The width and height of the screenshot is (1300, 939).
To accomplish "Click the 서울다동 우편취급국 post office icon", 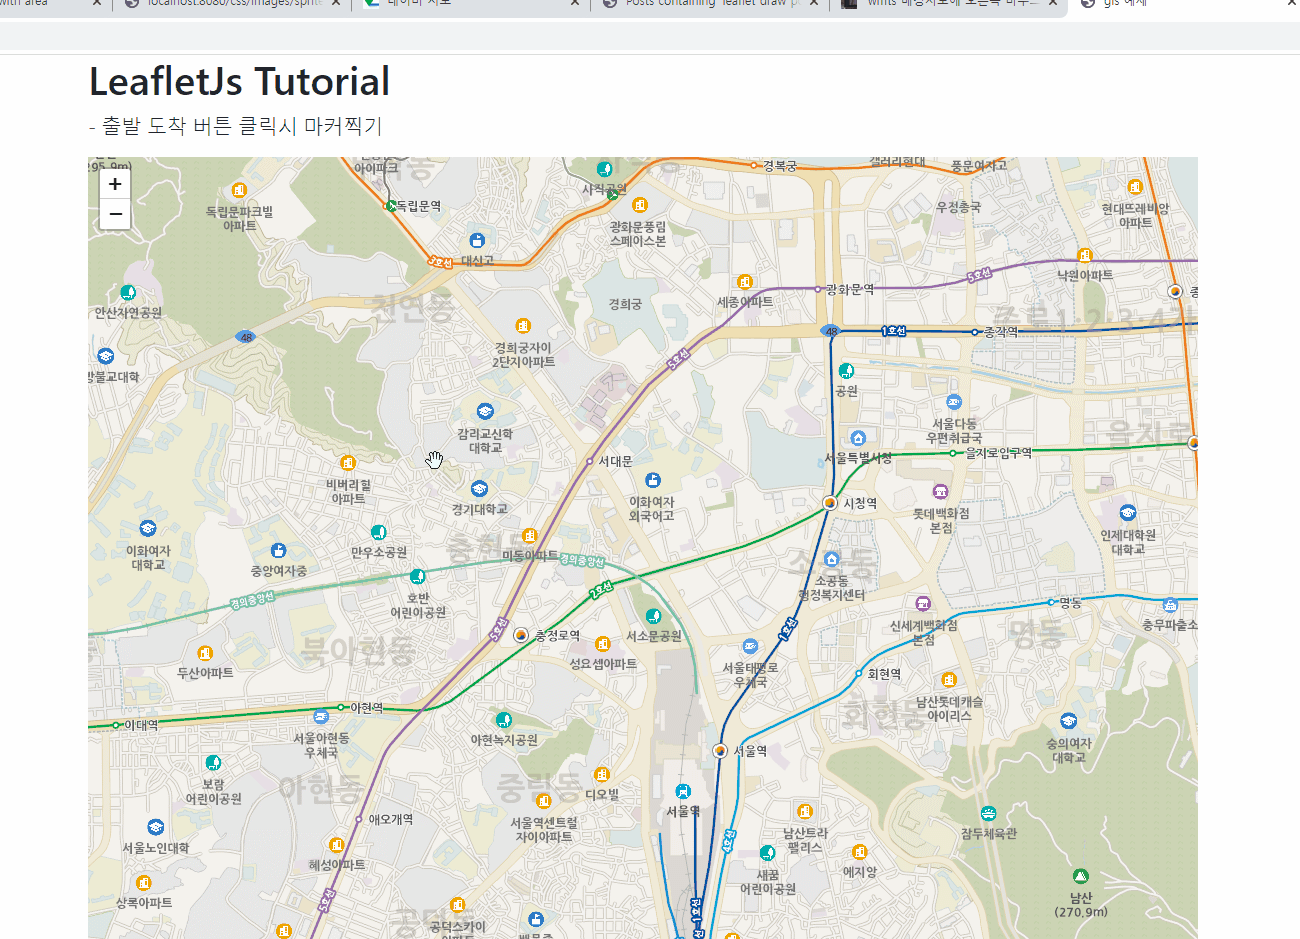I will click(954, 402).
